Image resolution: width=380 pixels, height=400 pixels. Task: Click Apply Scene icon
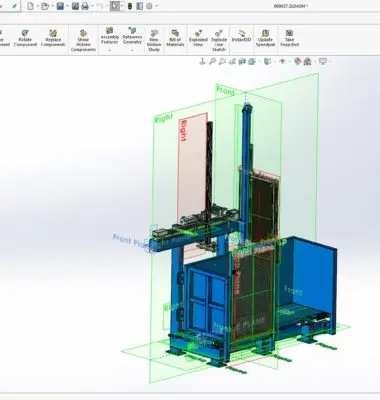[307, 61]
